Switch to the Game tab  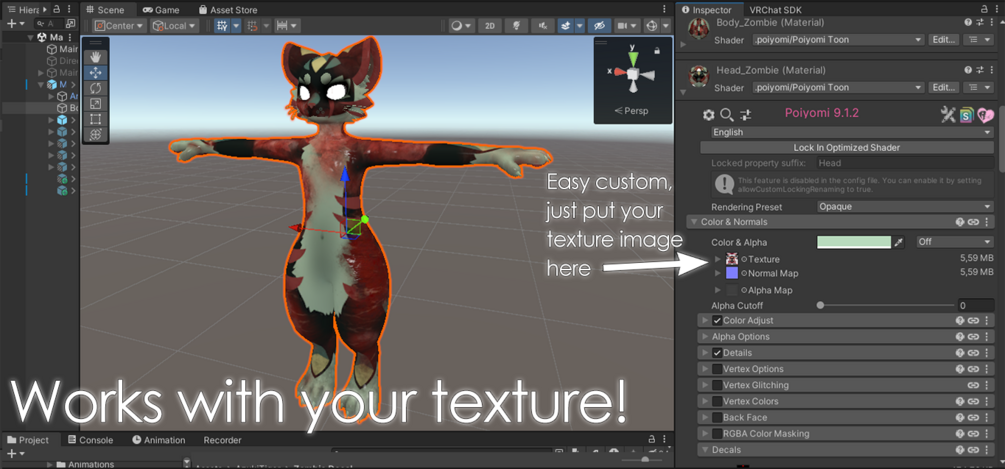point(162,10)
